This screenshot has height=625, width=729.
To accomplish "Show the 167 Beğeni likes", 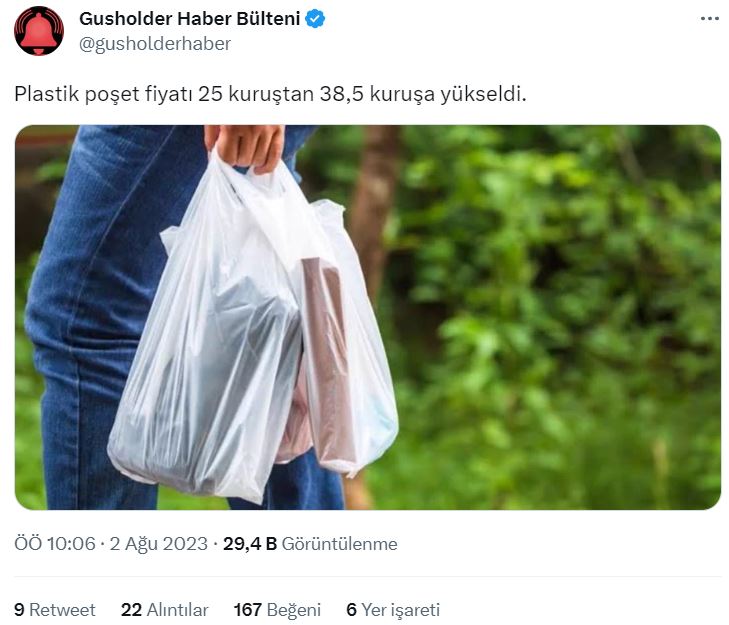I will pyautogui.click(x=277, y=610).
